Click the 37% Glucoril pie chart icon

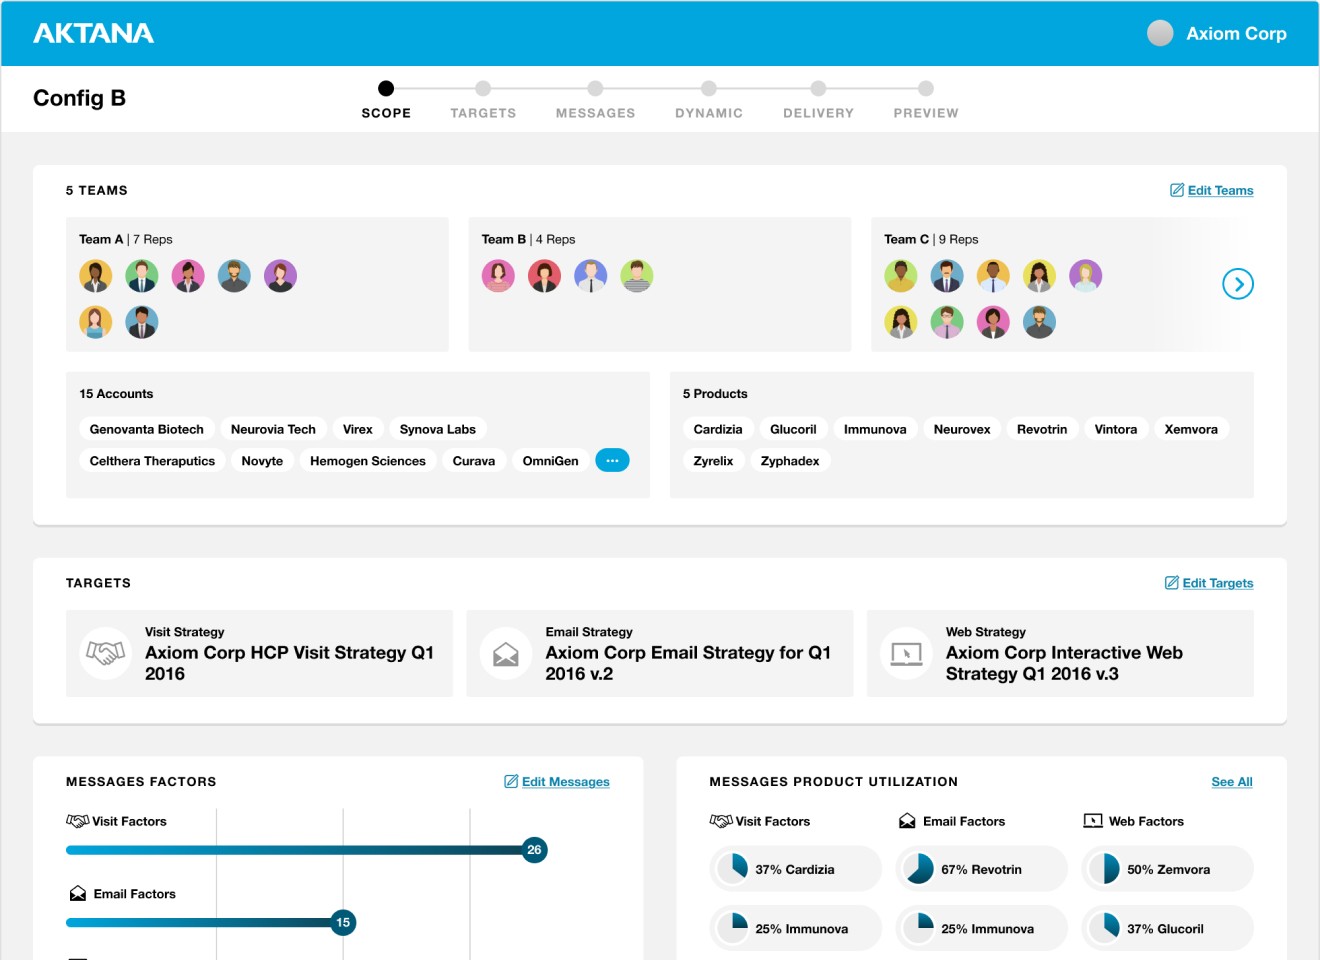pyautogui.click(x=1105, y=928)
